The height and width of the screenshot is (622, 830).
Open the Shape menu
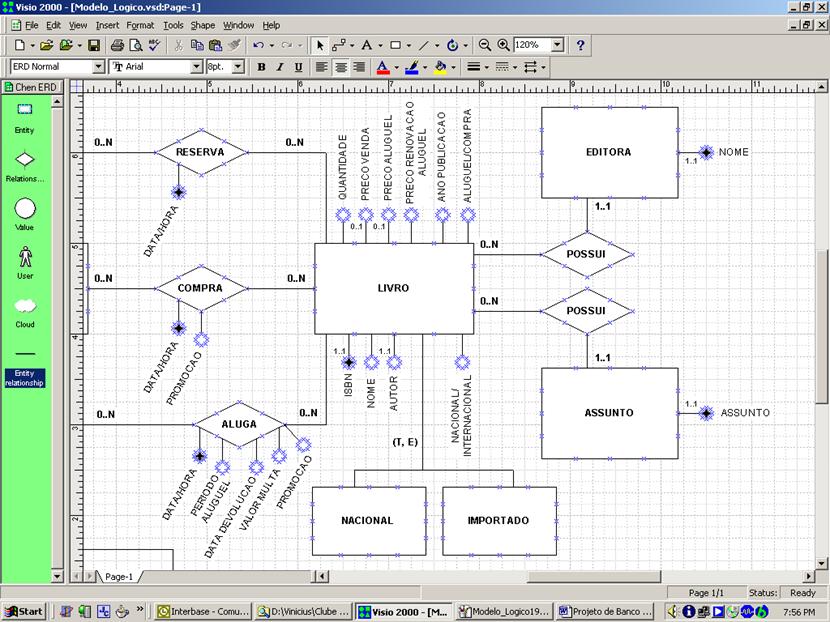pos(201,25)
